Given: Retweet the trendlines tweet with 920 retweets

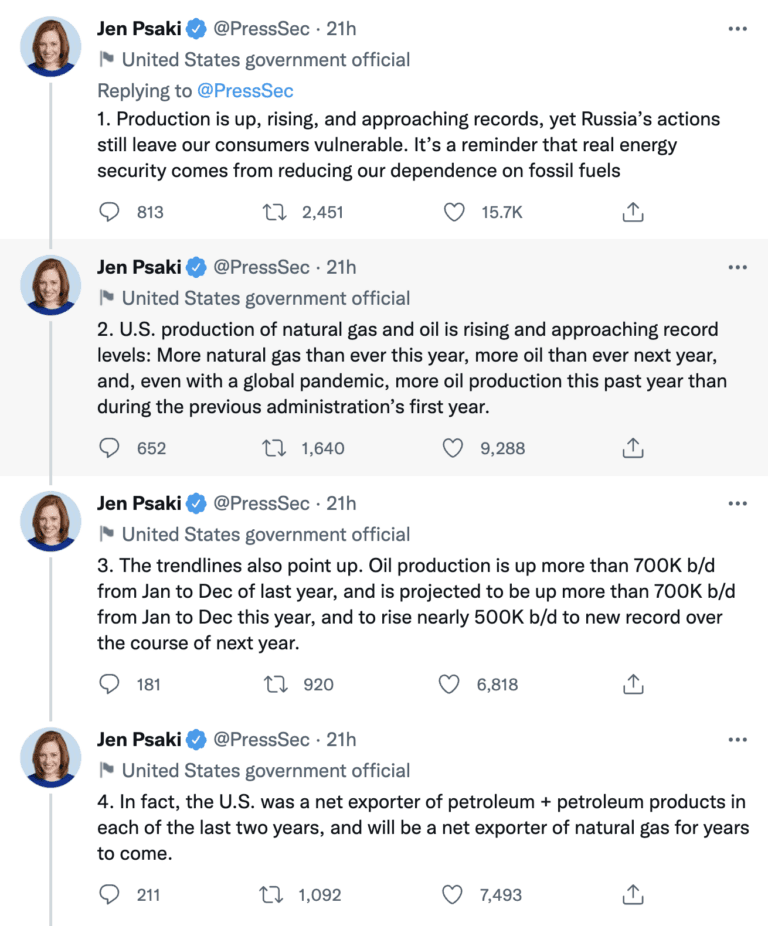Looking at the screenshot, I should click(x=274, y=685).
